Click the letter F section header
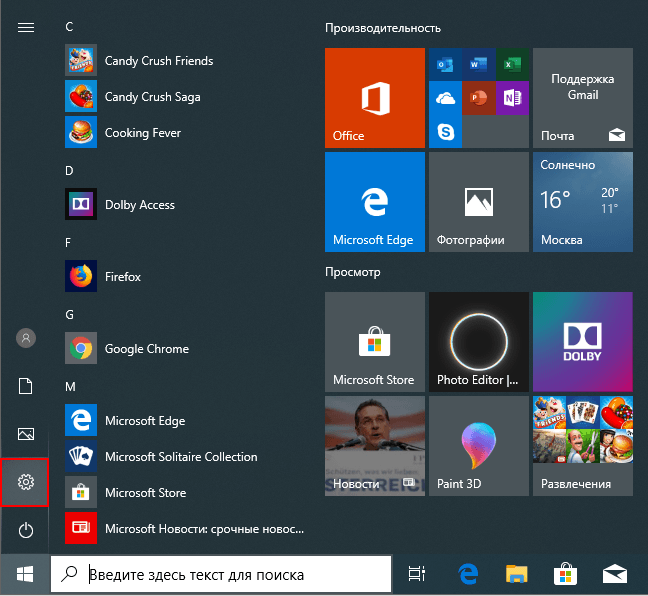This screenshot has width=648, height=596. (68, 243)
